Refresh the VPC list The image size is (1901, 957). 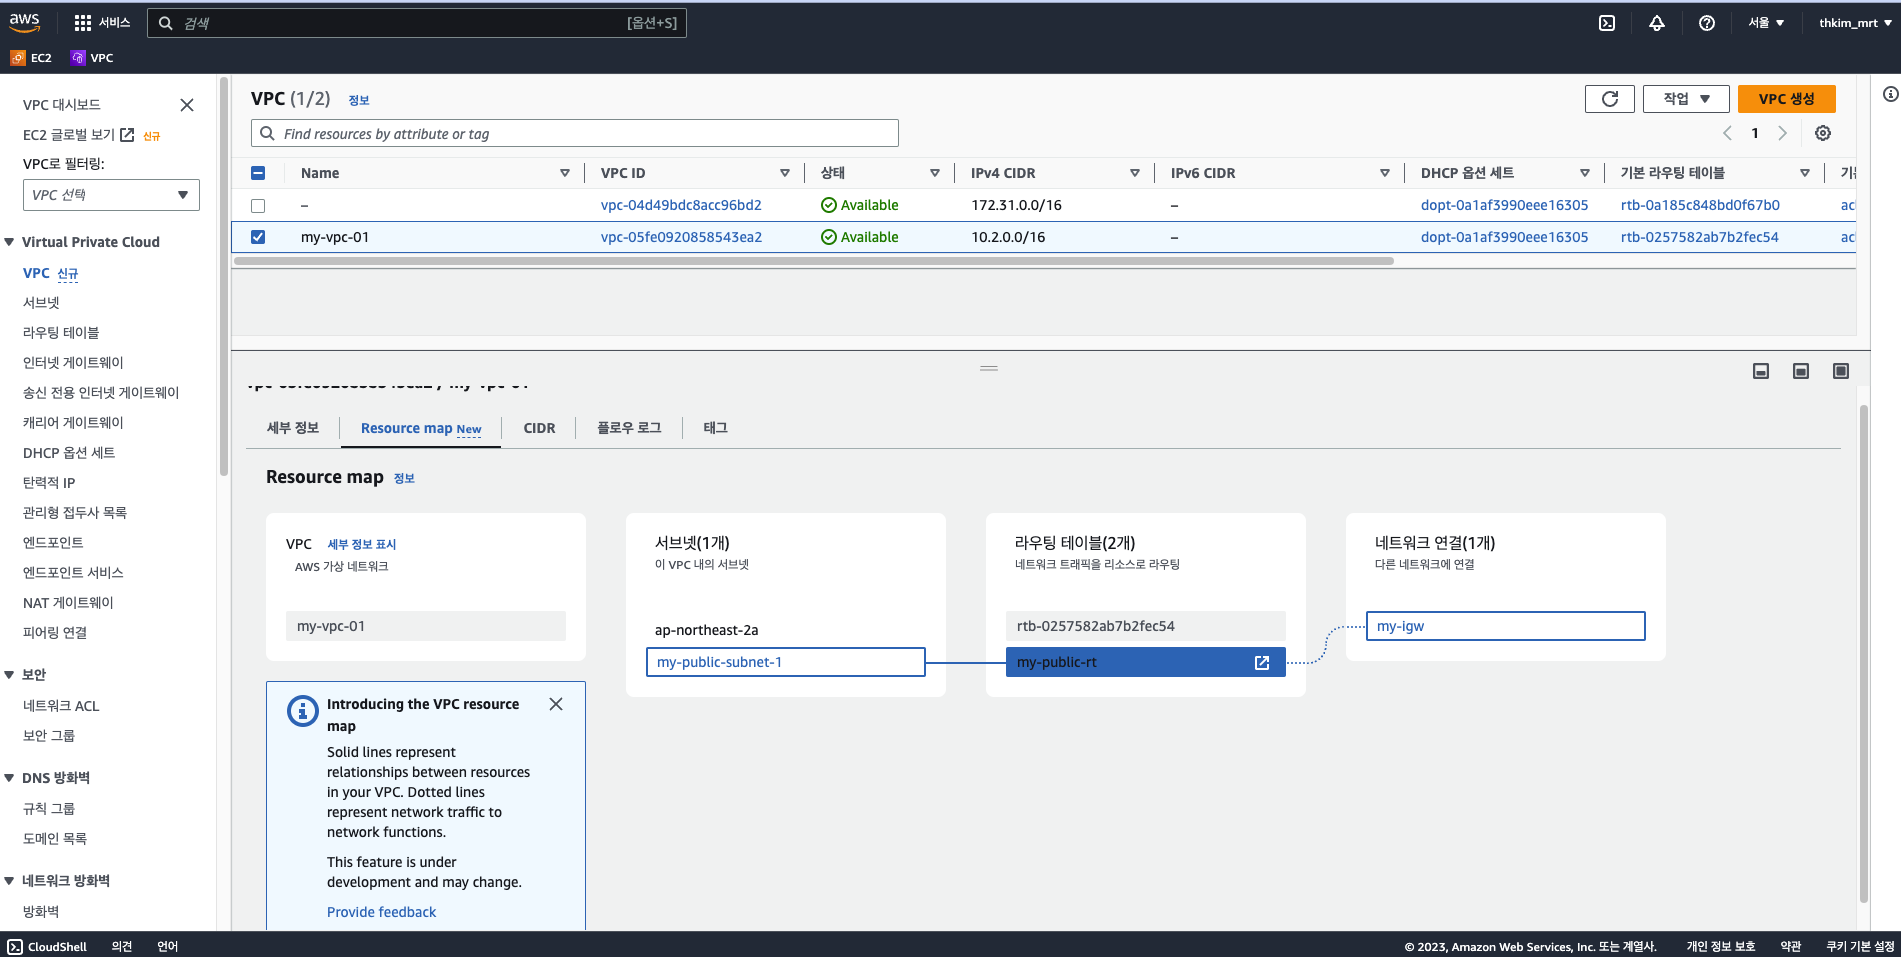(1610, 99)
